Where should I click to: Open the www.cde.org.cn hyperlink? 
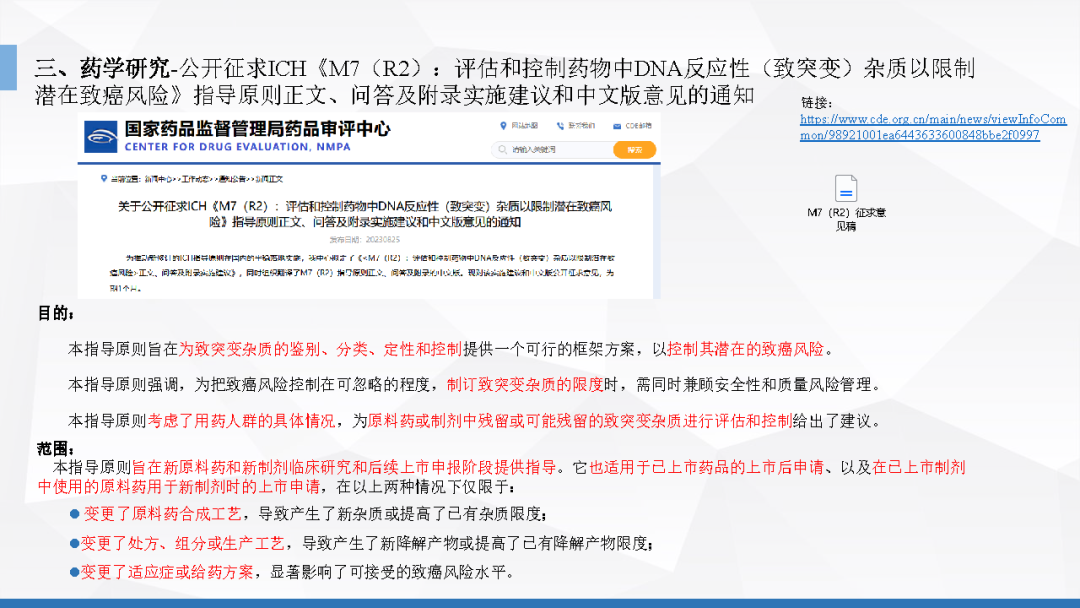point(932,127)
